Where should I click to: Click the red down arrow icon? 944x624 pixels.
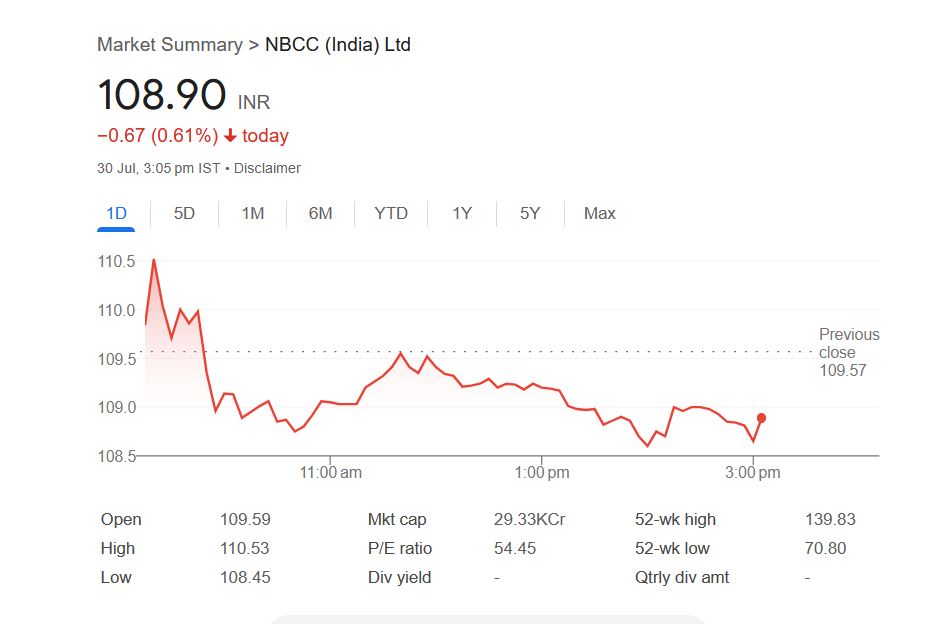pyautogui.click(x=230, y=136)
